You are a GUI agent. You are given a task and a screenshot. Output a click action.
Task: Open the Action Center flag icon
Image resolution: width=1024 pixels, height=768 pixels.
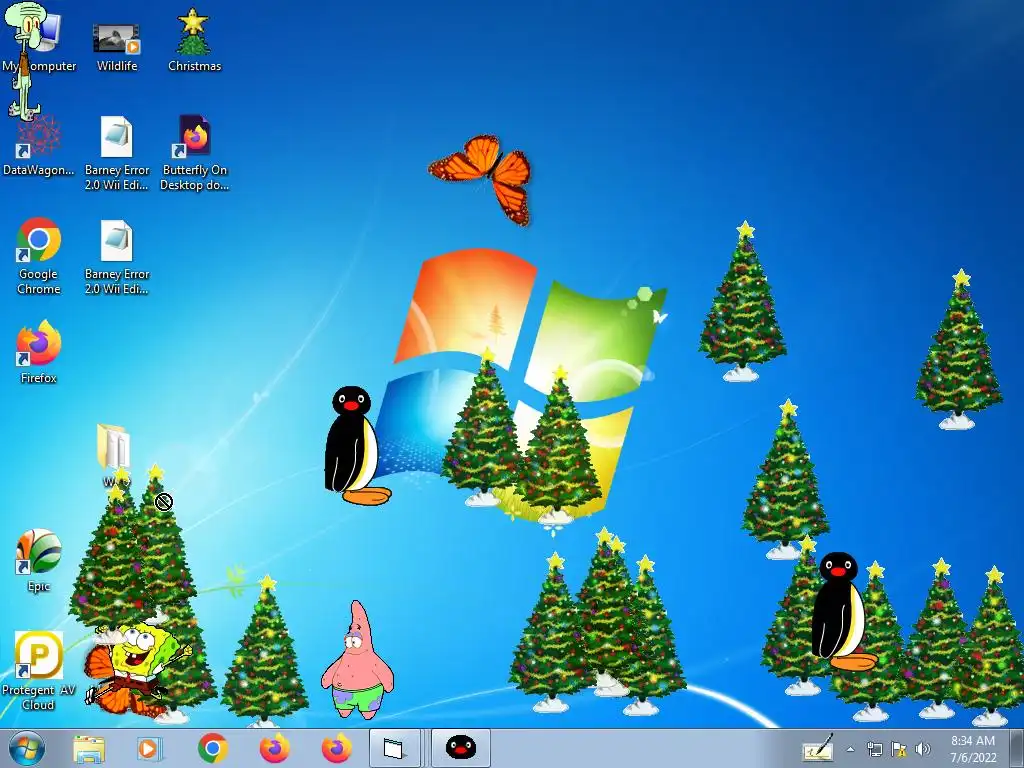pos(899,749)
